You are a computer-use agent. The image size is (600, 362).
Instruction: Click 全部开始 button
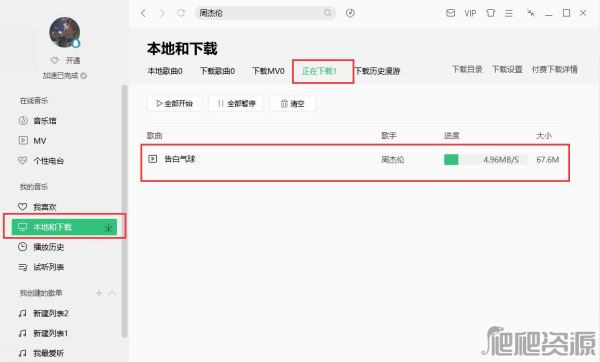click(x=174, y=104)
